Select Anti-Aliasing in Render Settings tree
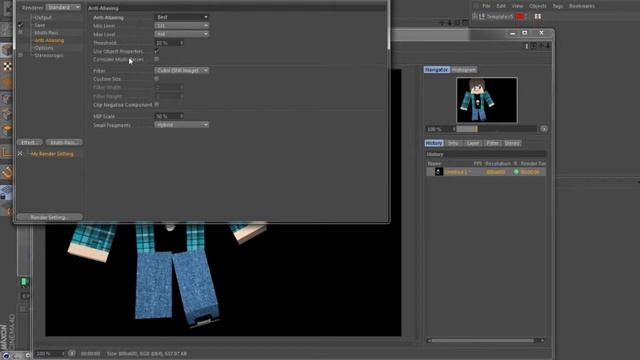The height and width of the screenshot is (360, 640). coord(49,40)
